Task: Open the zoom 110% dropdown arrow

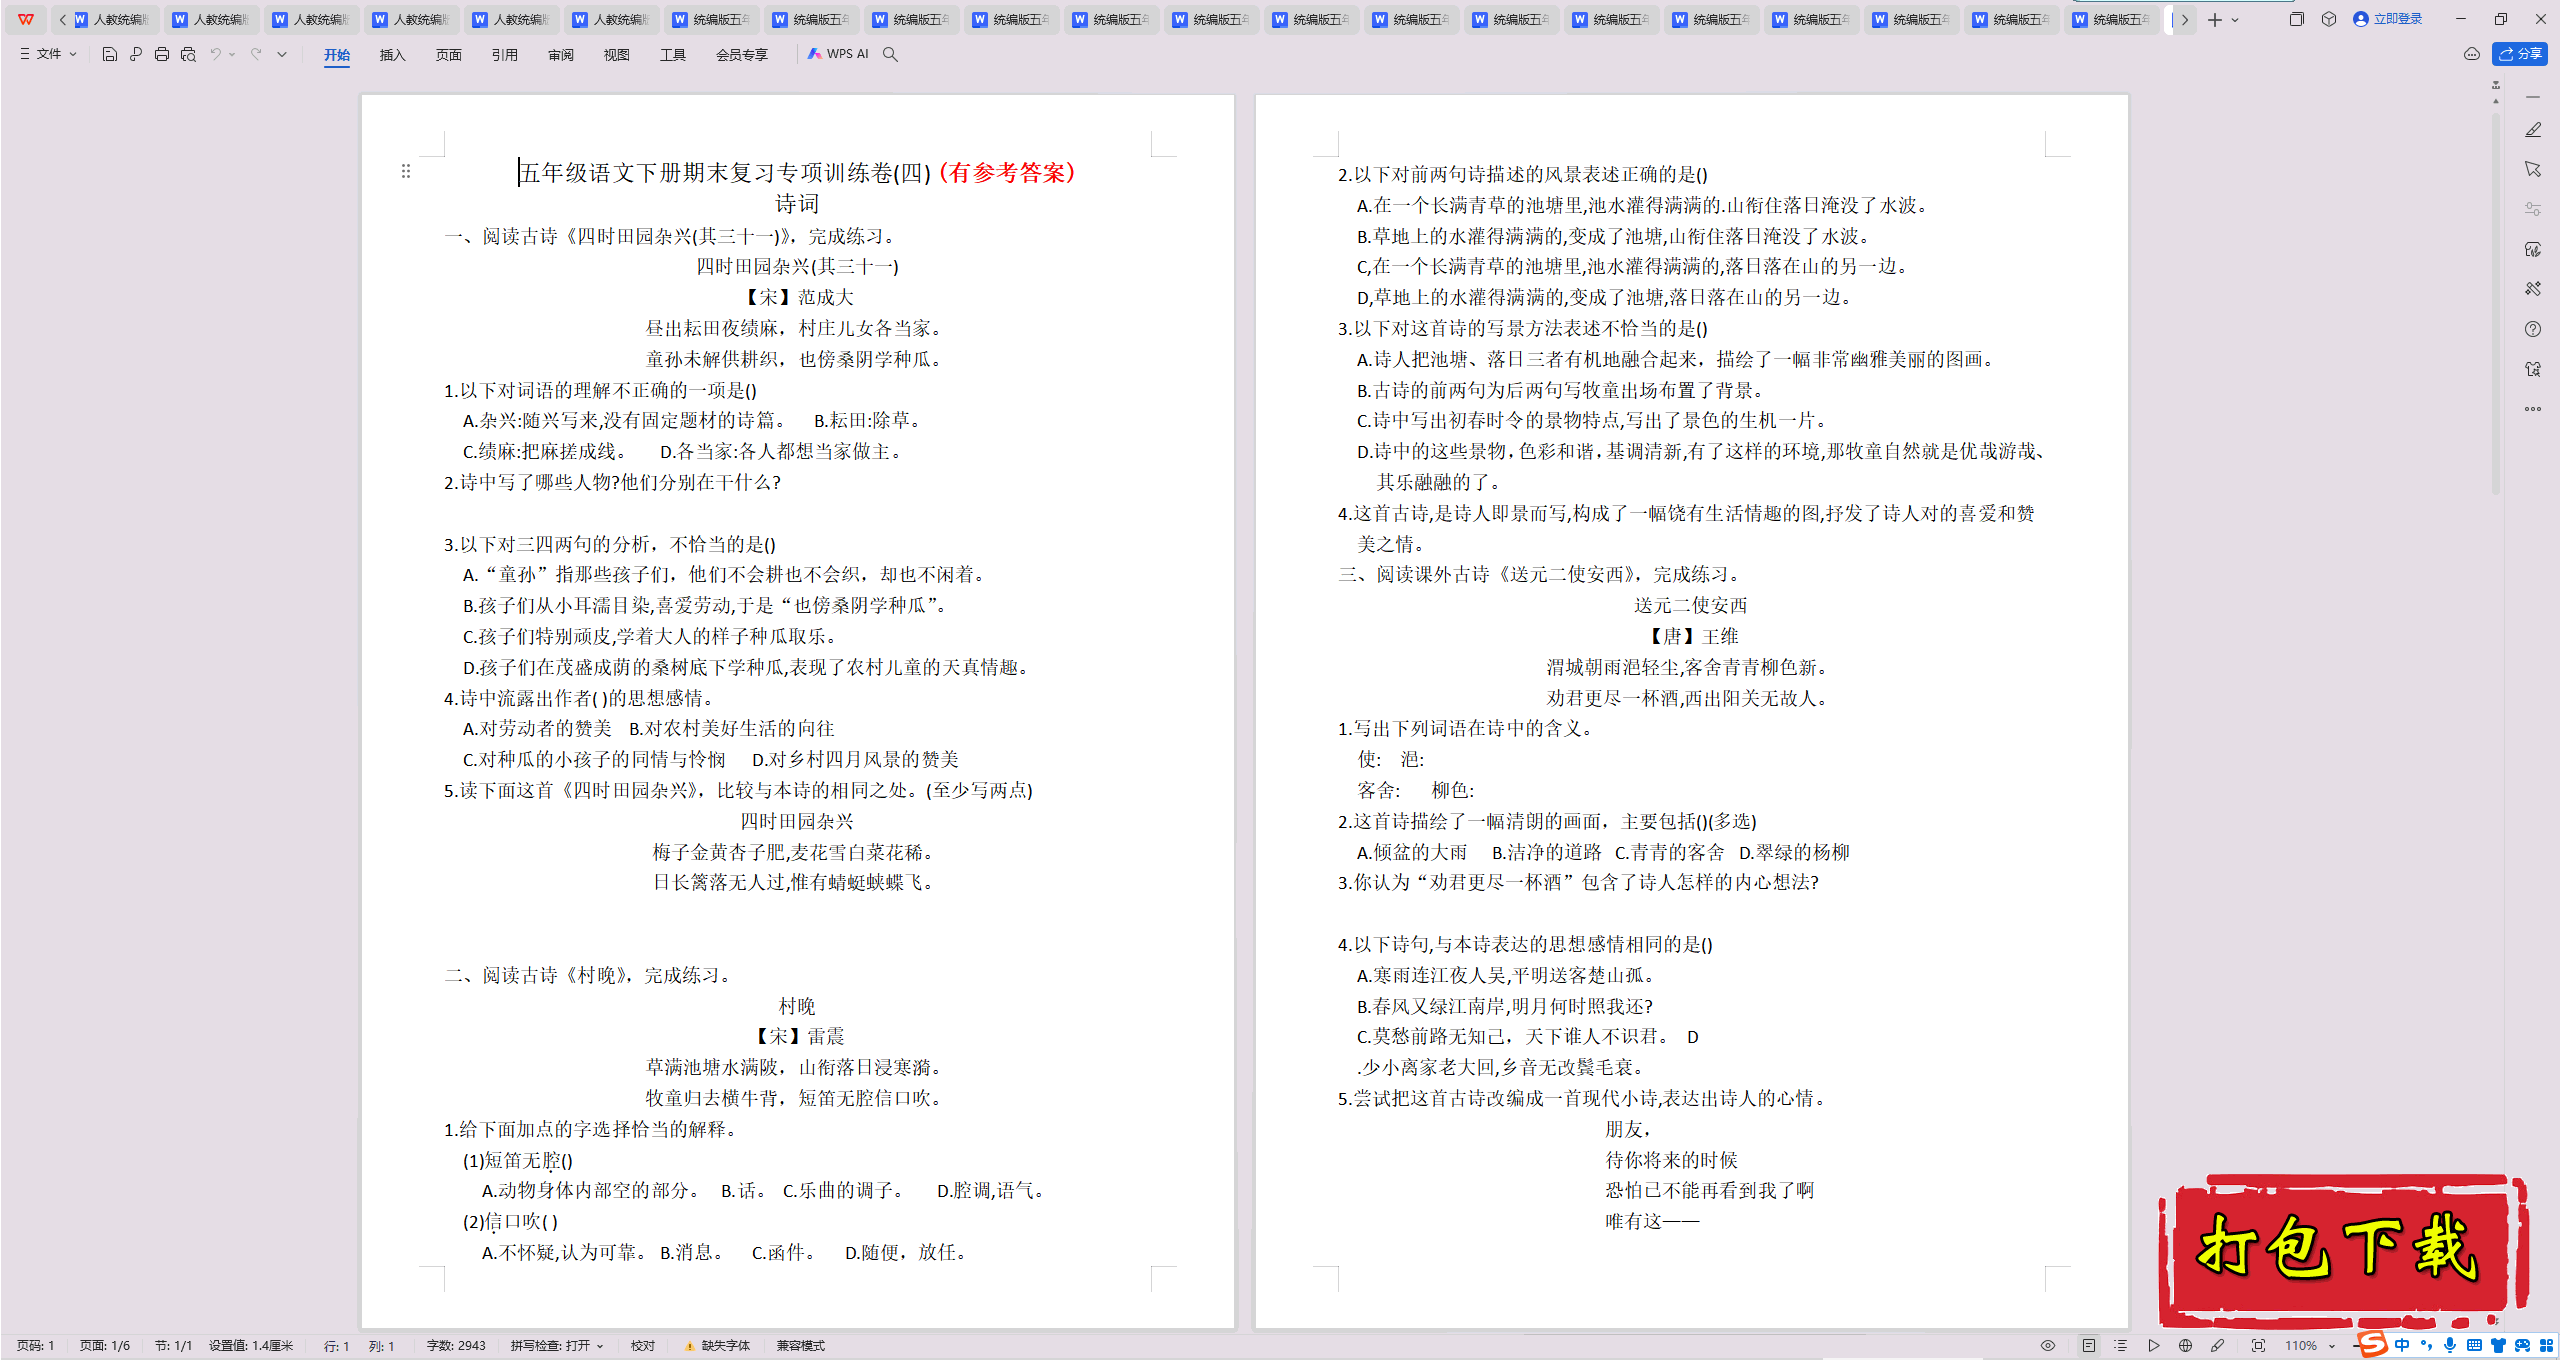Action: (2332, 1346)
